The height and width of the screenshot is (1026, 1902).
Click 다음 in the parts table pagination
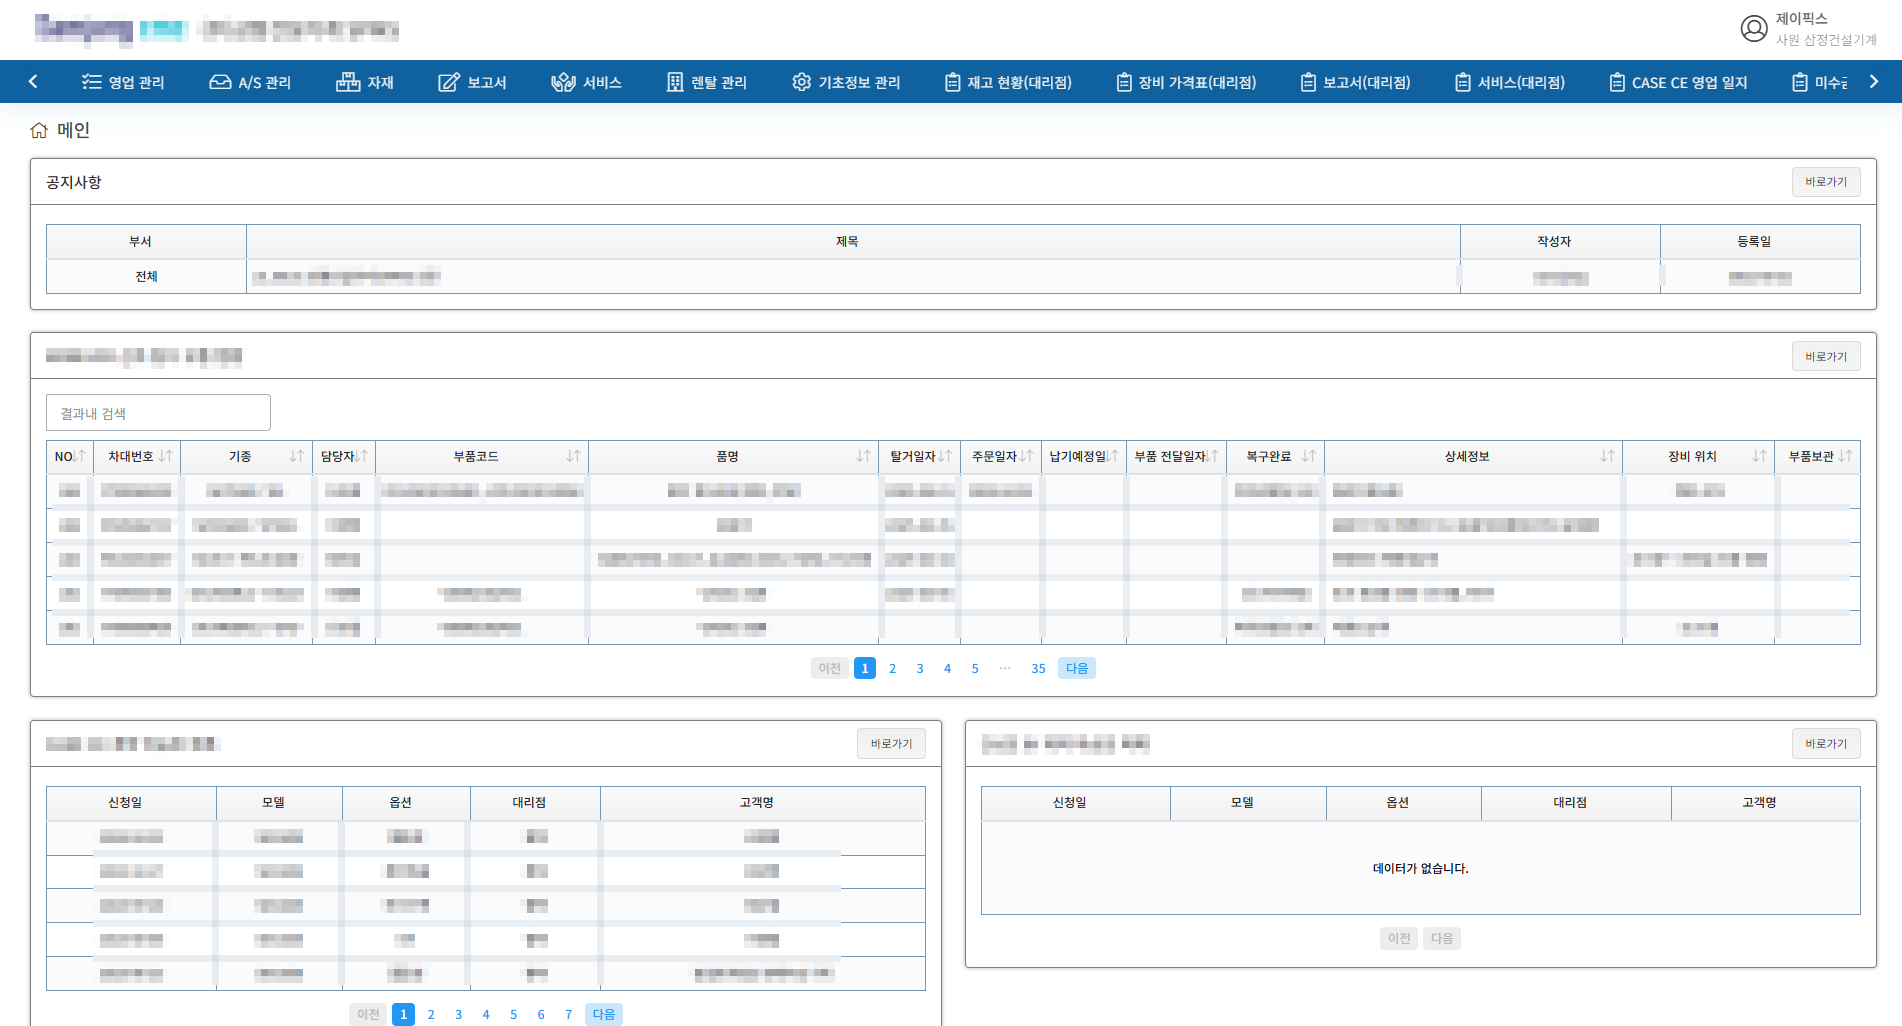(x=1076, y=668)
